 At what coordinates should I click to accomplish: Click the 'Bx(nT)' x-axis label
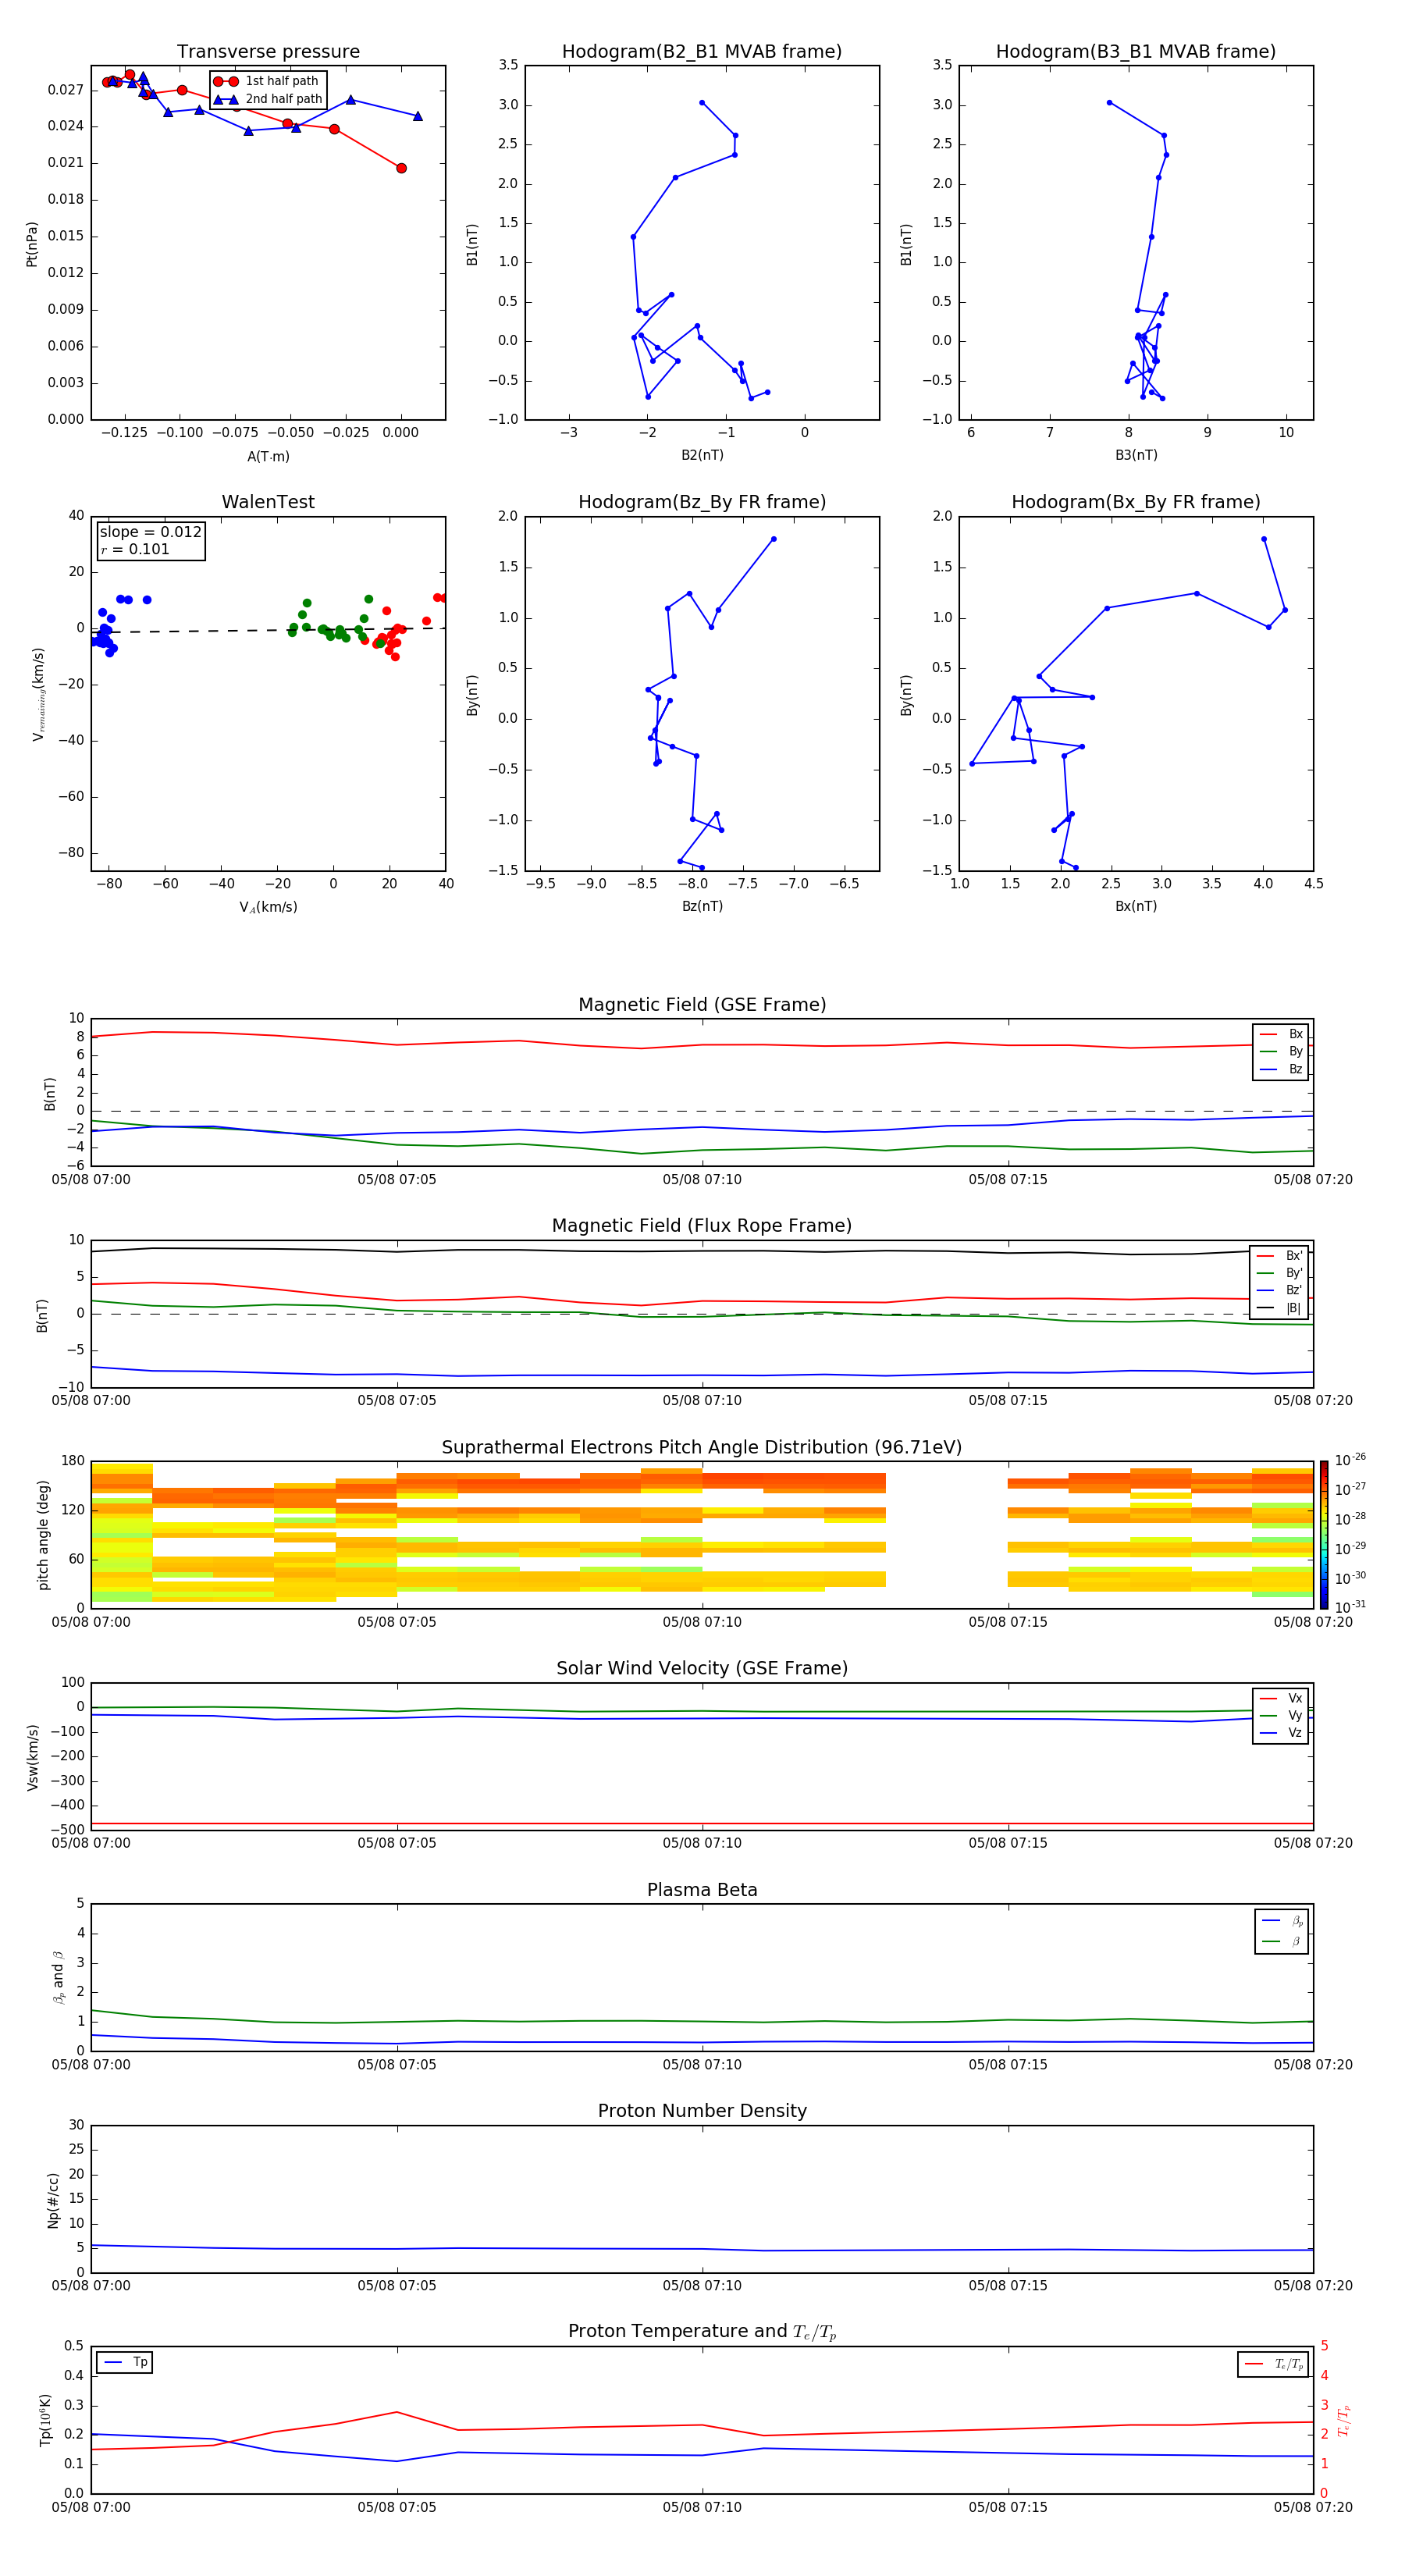coord(1136,906)
